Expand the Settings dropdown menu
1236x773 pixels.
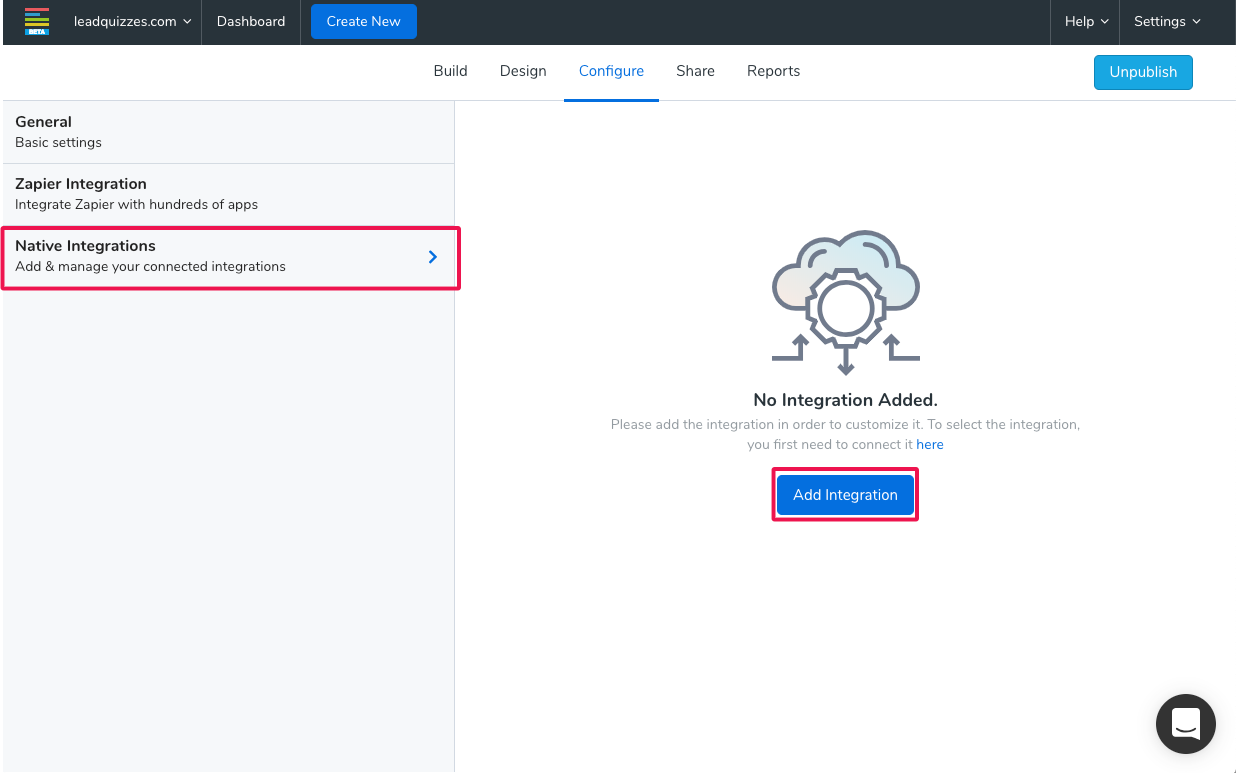point(1167,21)
